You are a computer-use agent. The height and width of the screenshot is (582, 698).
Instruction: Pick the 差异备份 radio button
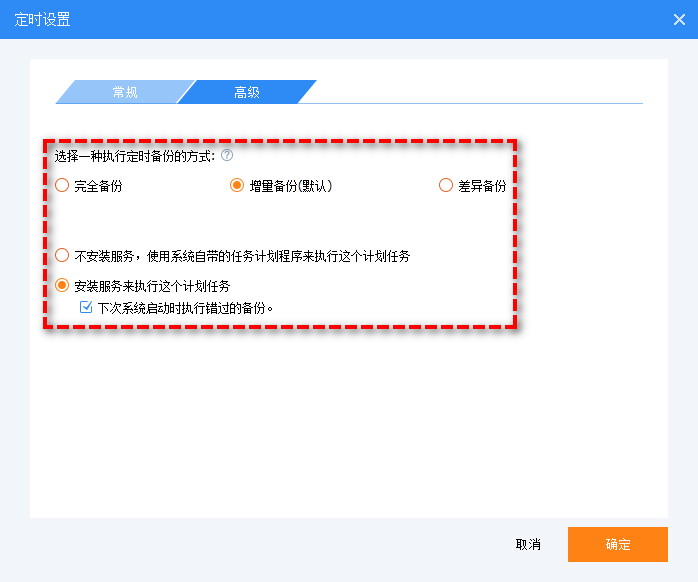pyautogui.click(x=446, y=185)
